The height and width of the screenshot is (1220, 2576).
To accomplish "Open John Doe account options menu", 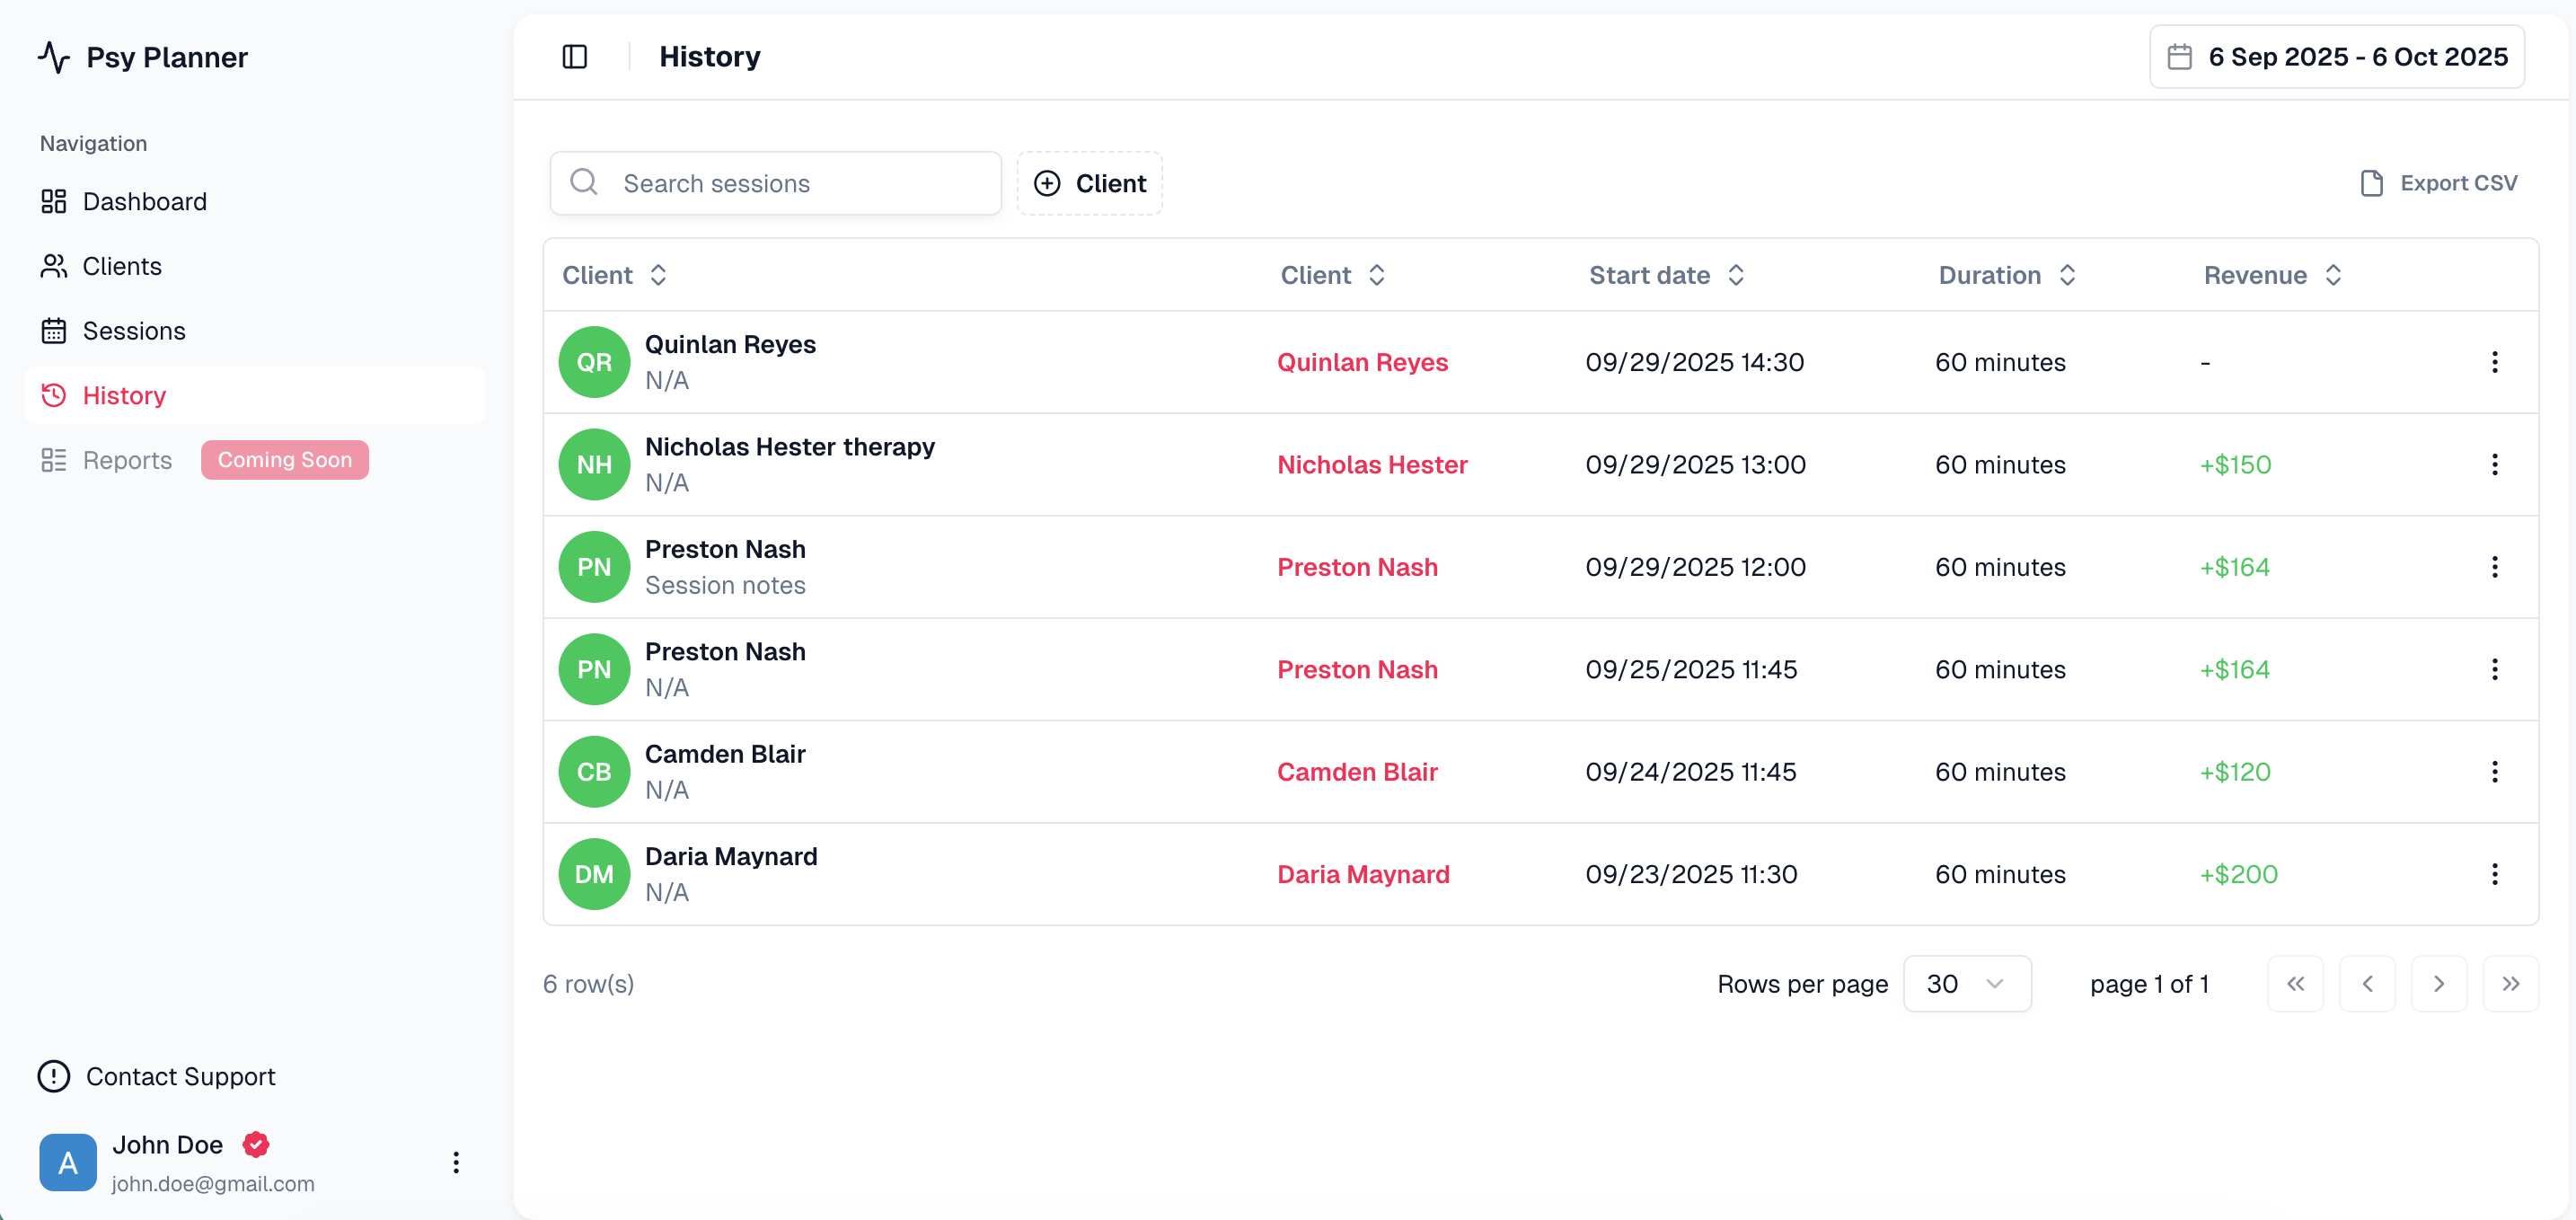I will (456, 1162).
